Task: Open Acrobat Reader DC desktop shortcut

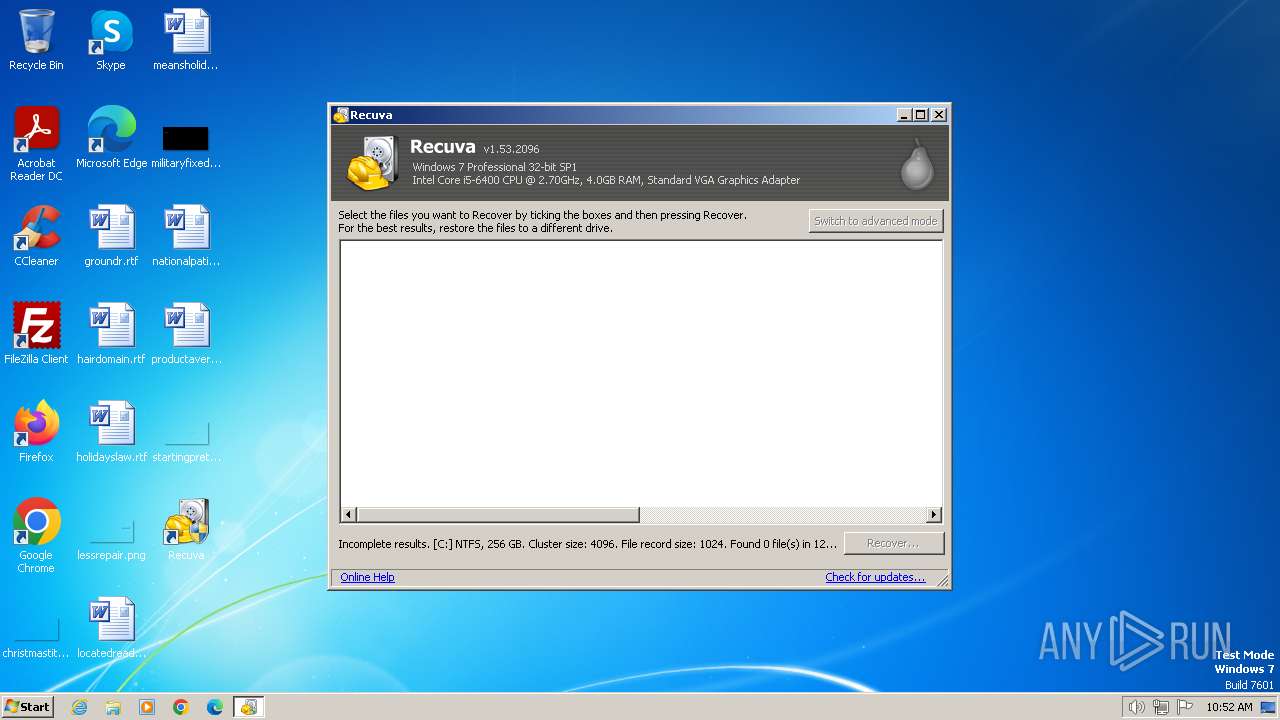Action: click(x=36, y=144)
